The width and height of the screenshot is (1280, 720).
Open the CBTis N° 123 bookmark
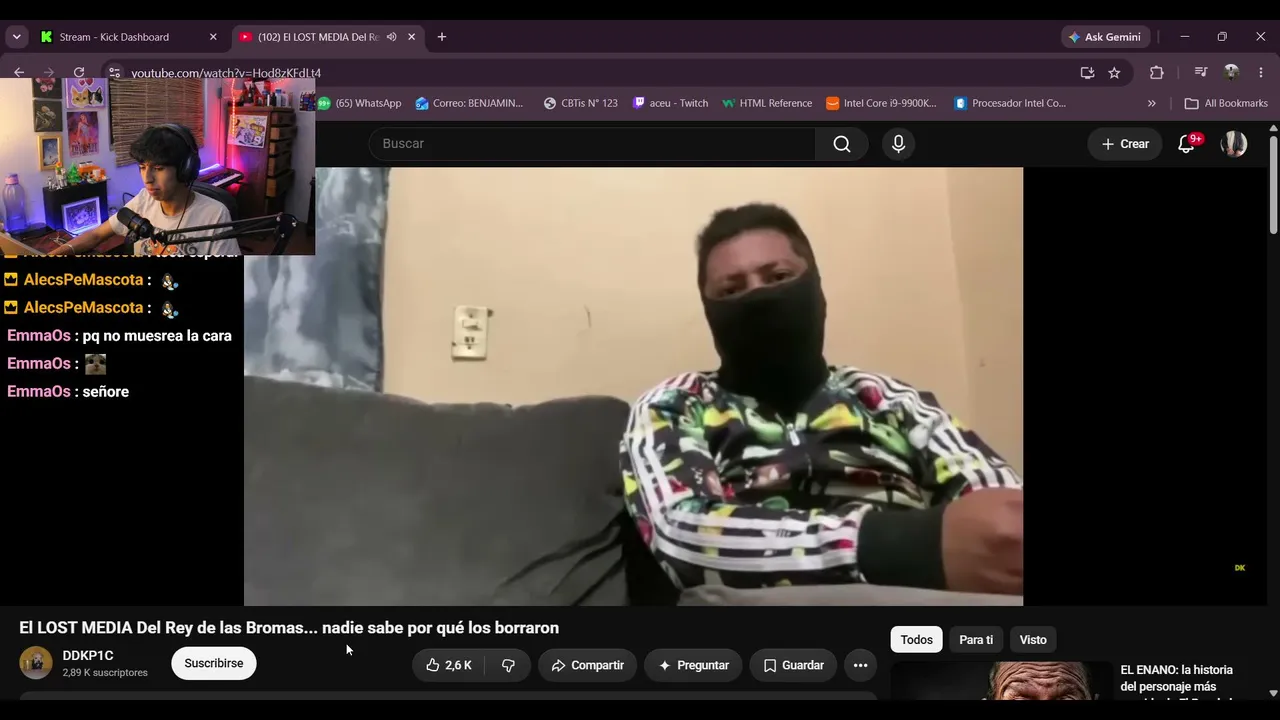[x=581, y=103]
